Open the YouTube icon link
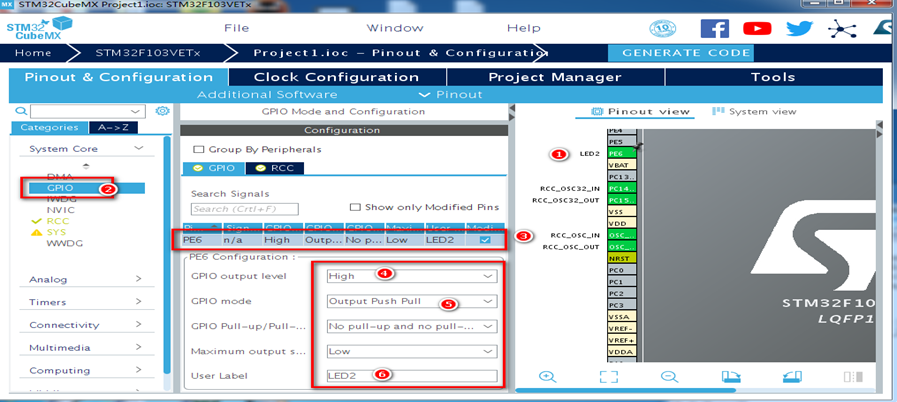 point(757,28)
